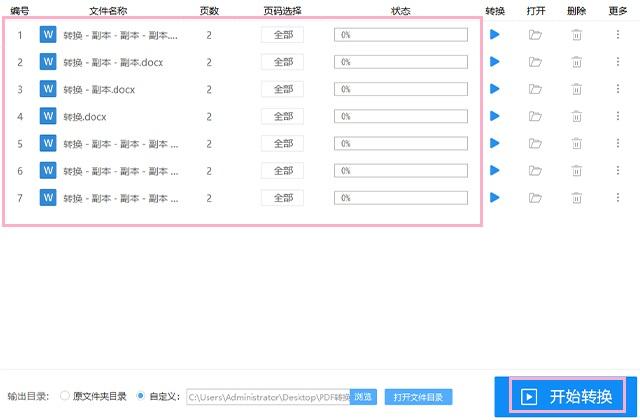640x420 pixels.
Task: Open more options for 转换.docx row 4
Action: [x=618, y=116]
